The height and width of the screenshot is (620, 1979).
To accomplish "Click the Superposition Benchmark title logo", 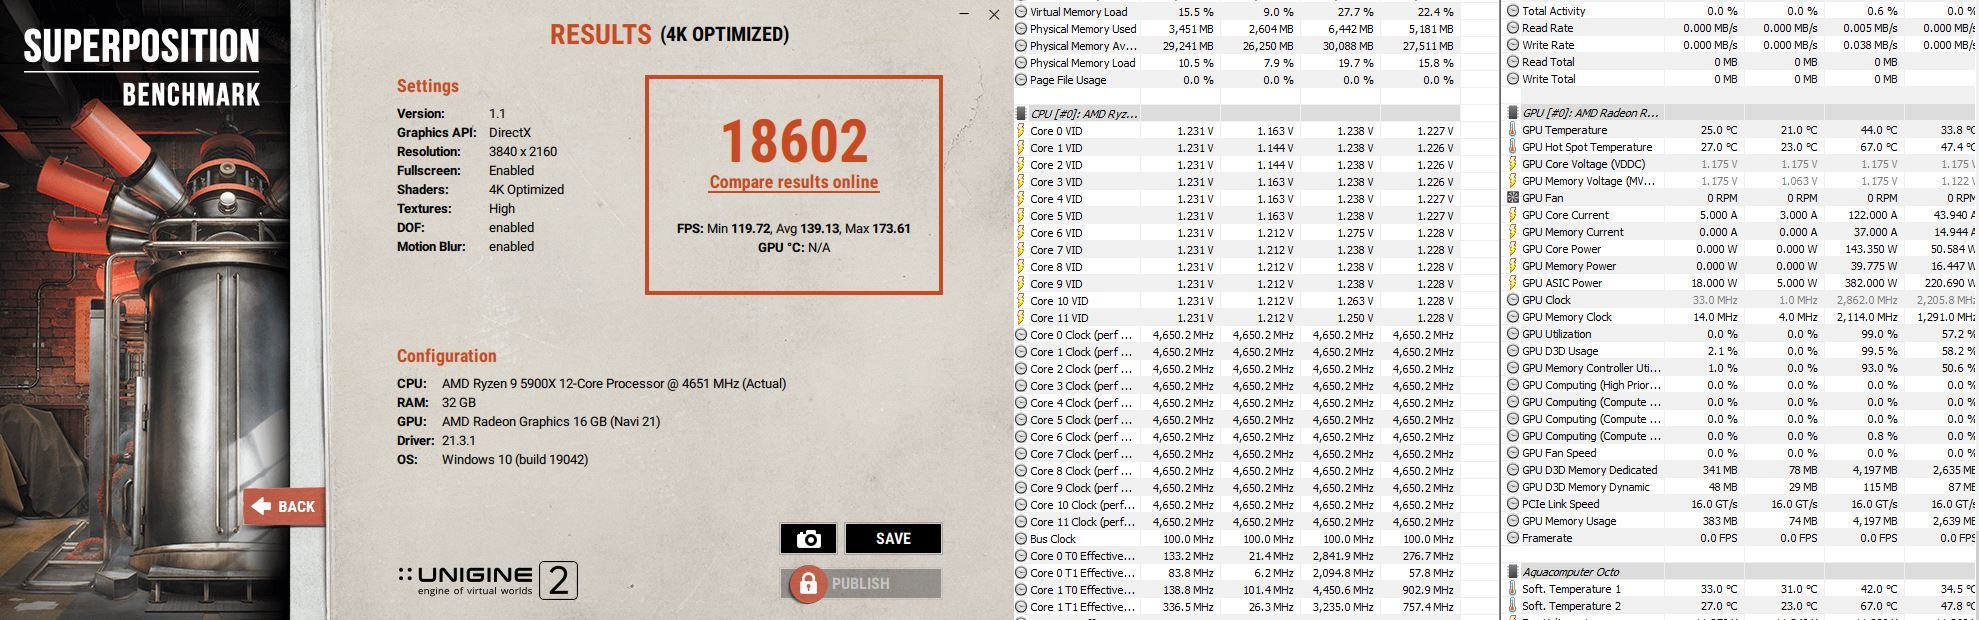I will pos(141,68).
